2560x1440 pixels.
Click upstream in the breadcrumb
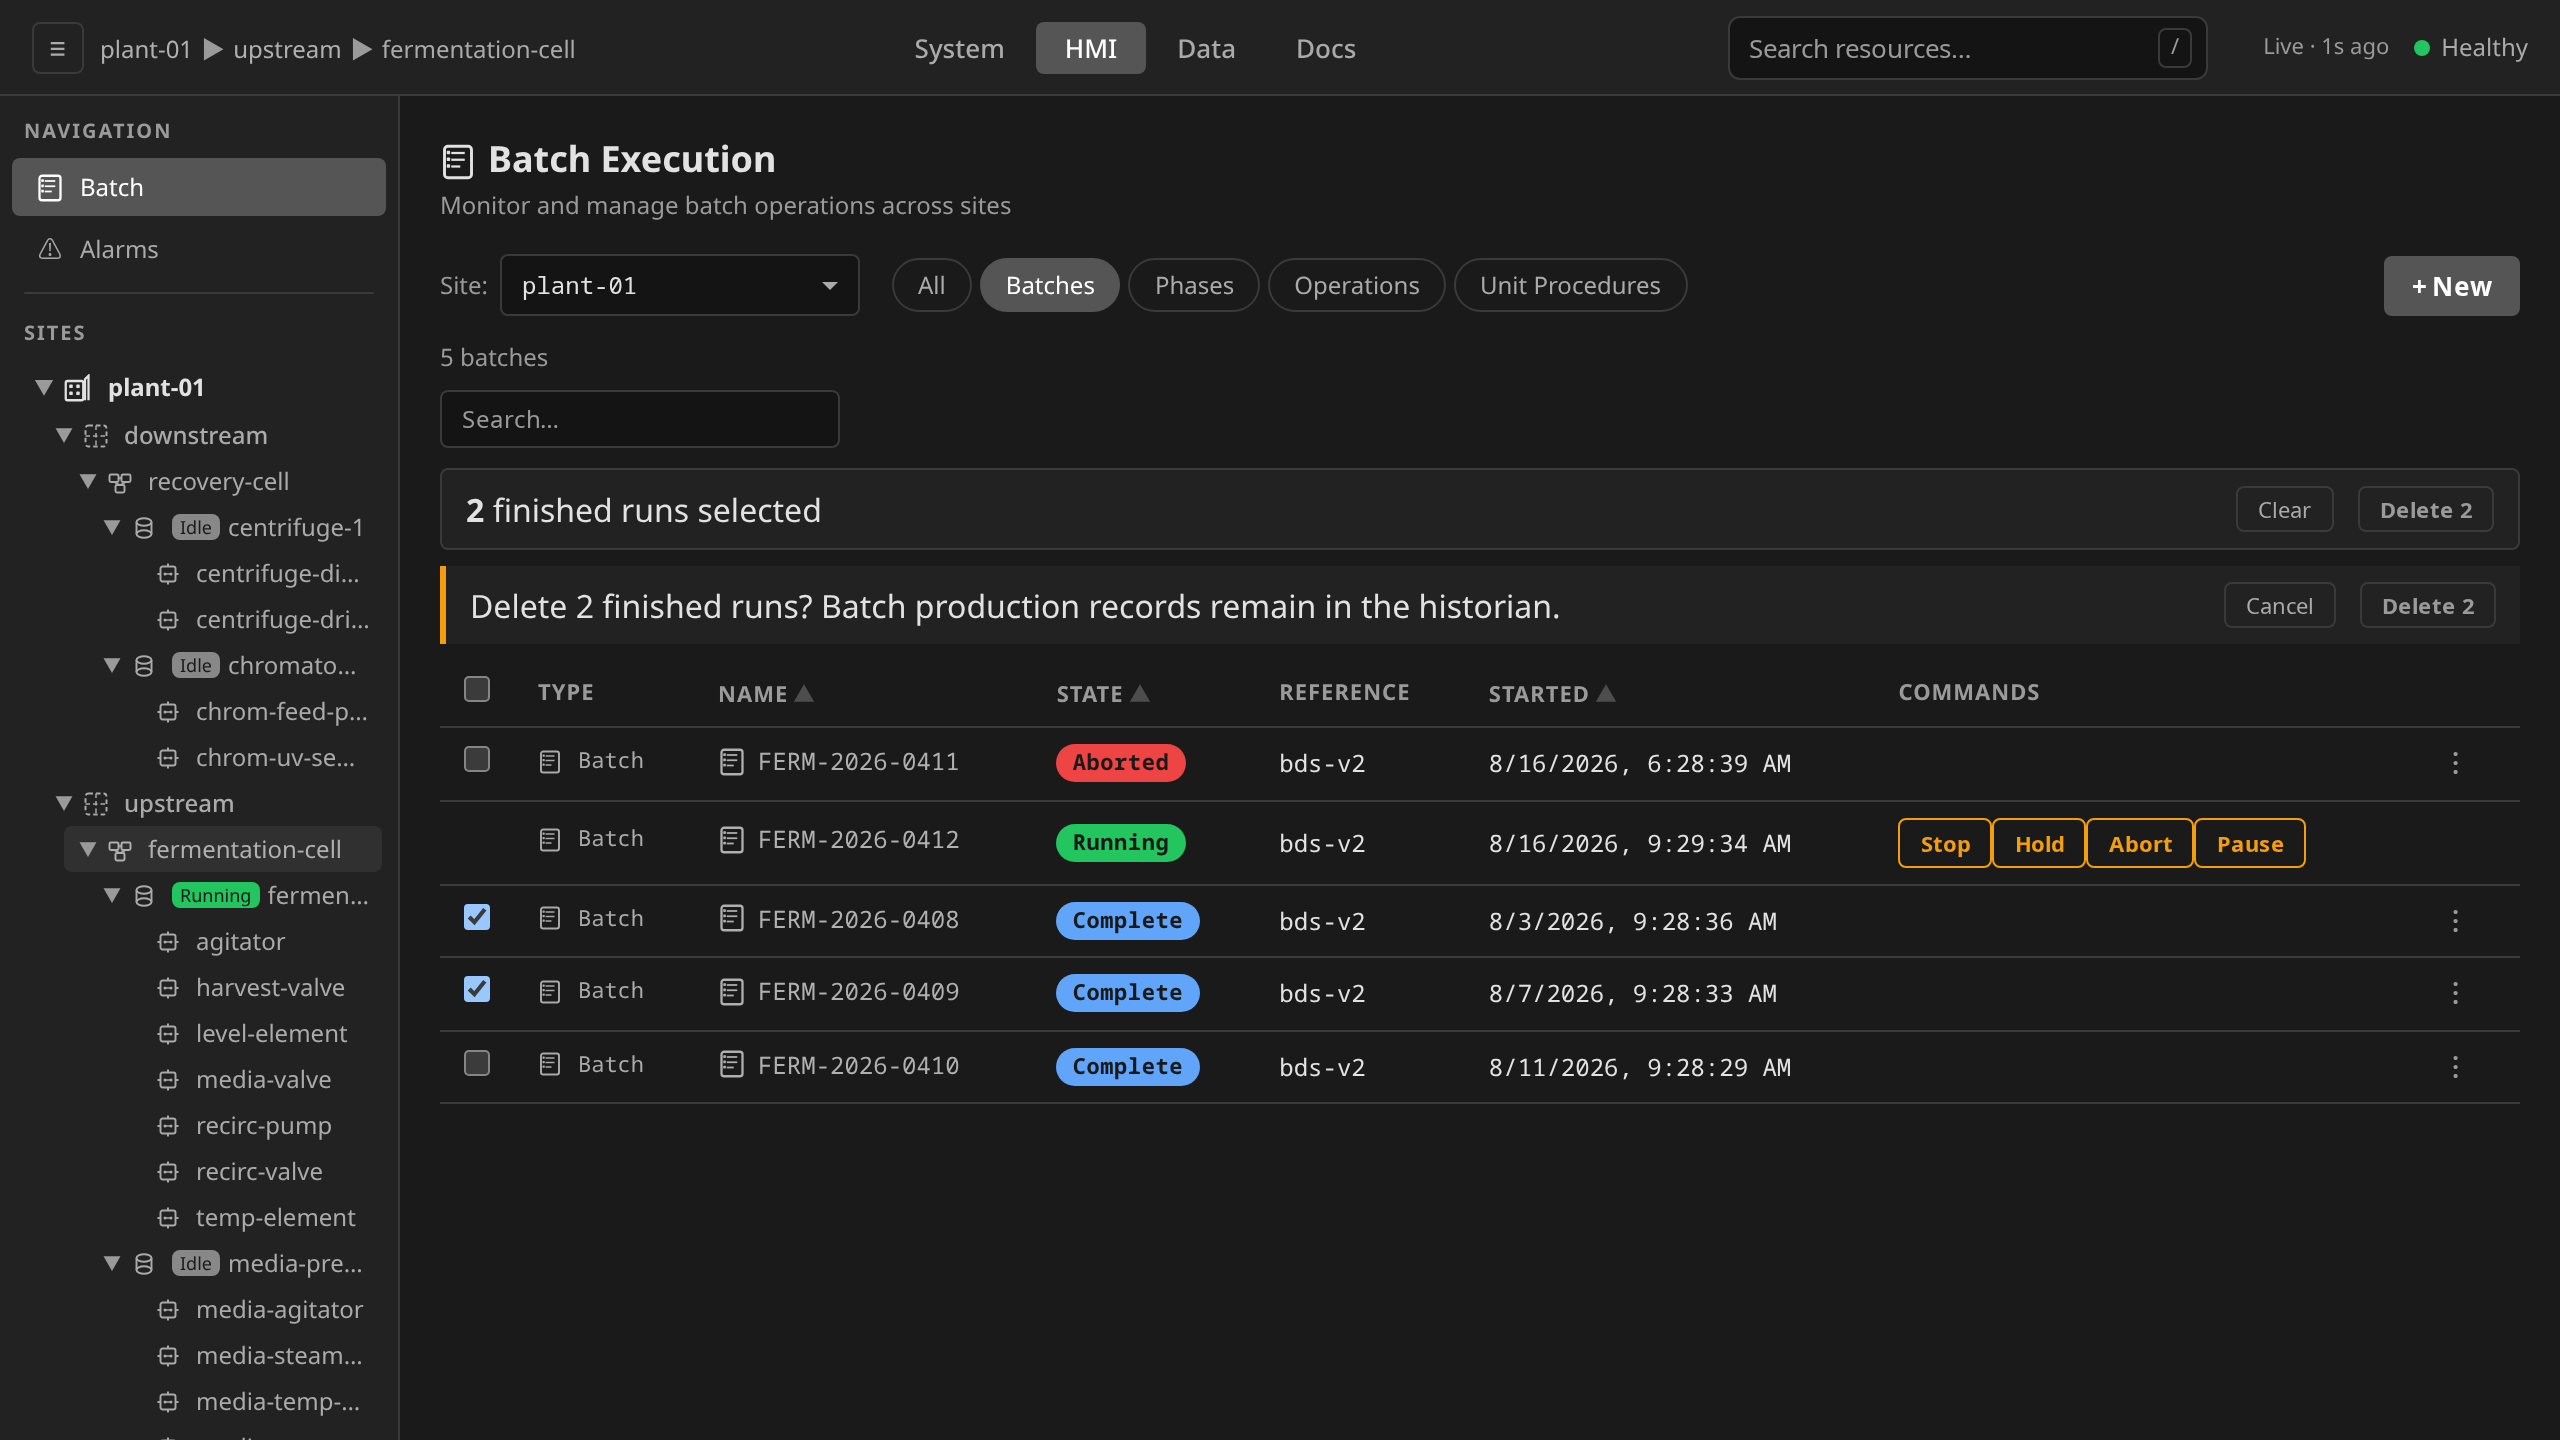[287, 49]
